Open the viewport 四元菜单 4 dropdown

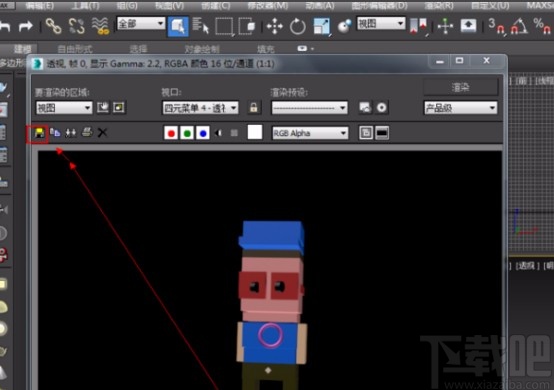tap(200, 108)
